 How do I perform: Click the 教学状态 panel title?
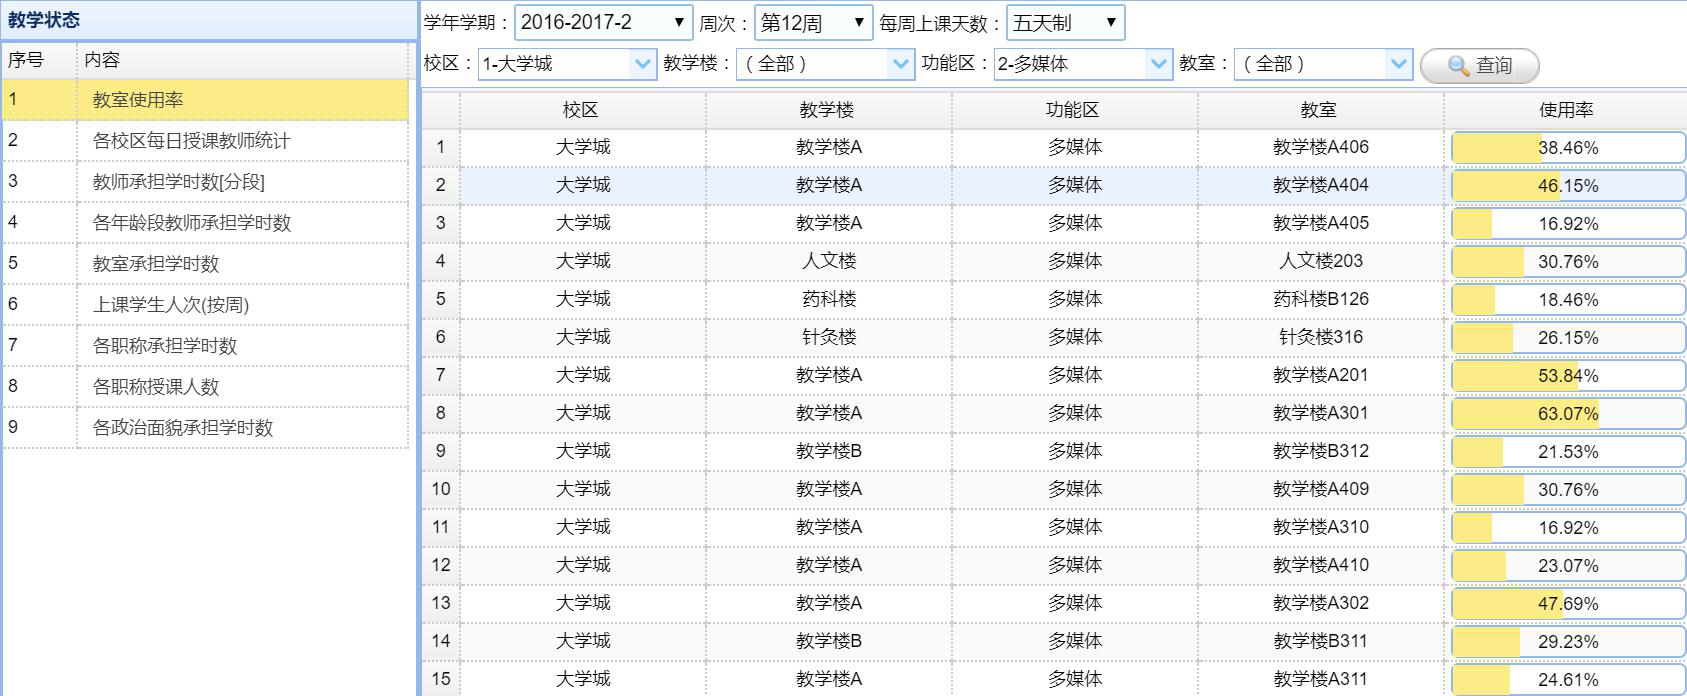click(44, 20)
